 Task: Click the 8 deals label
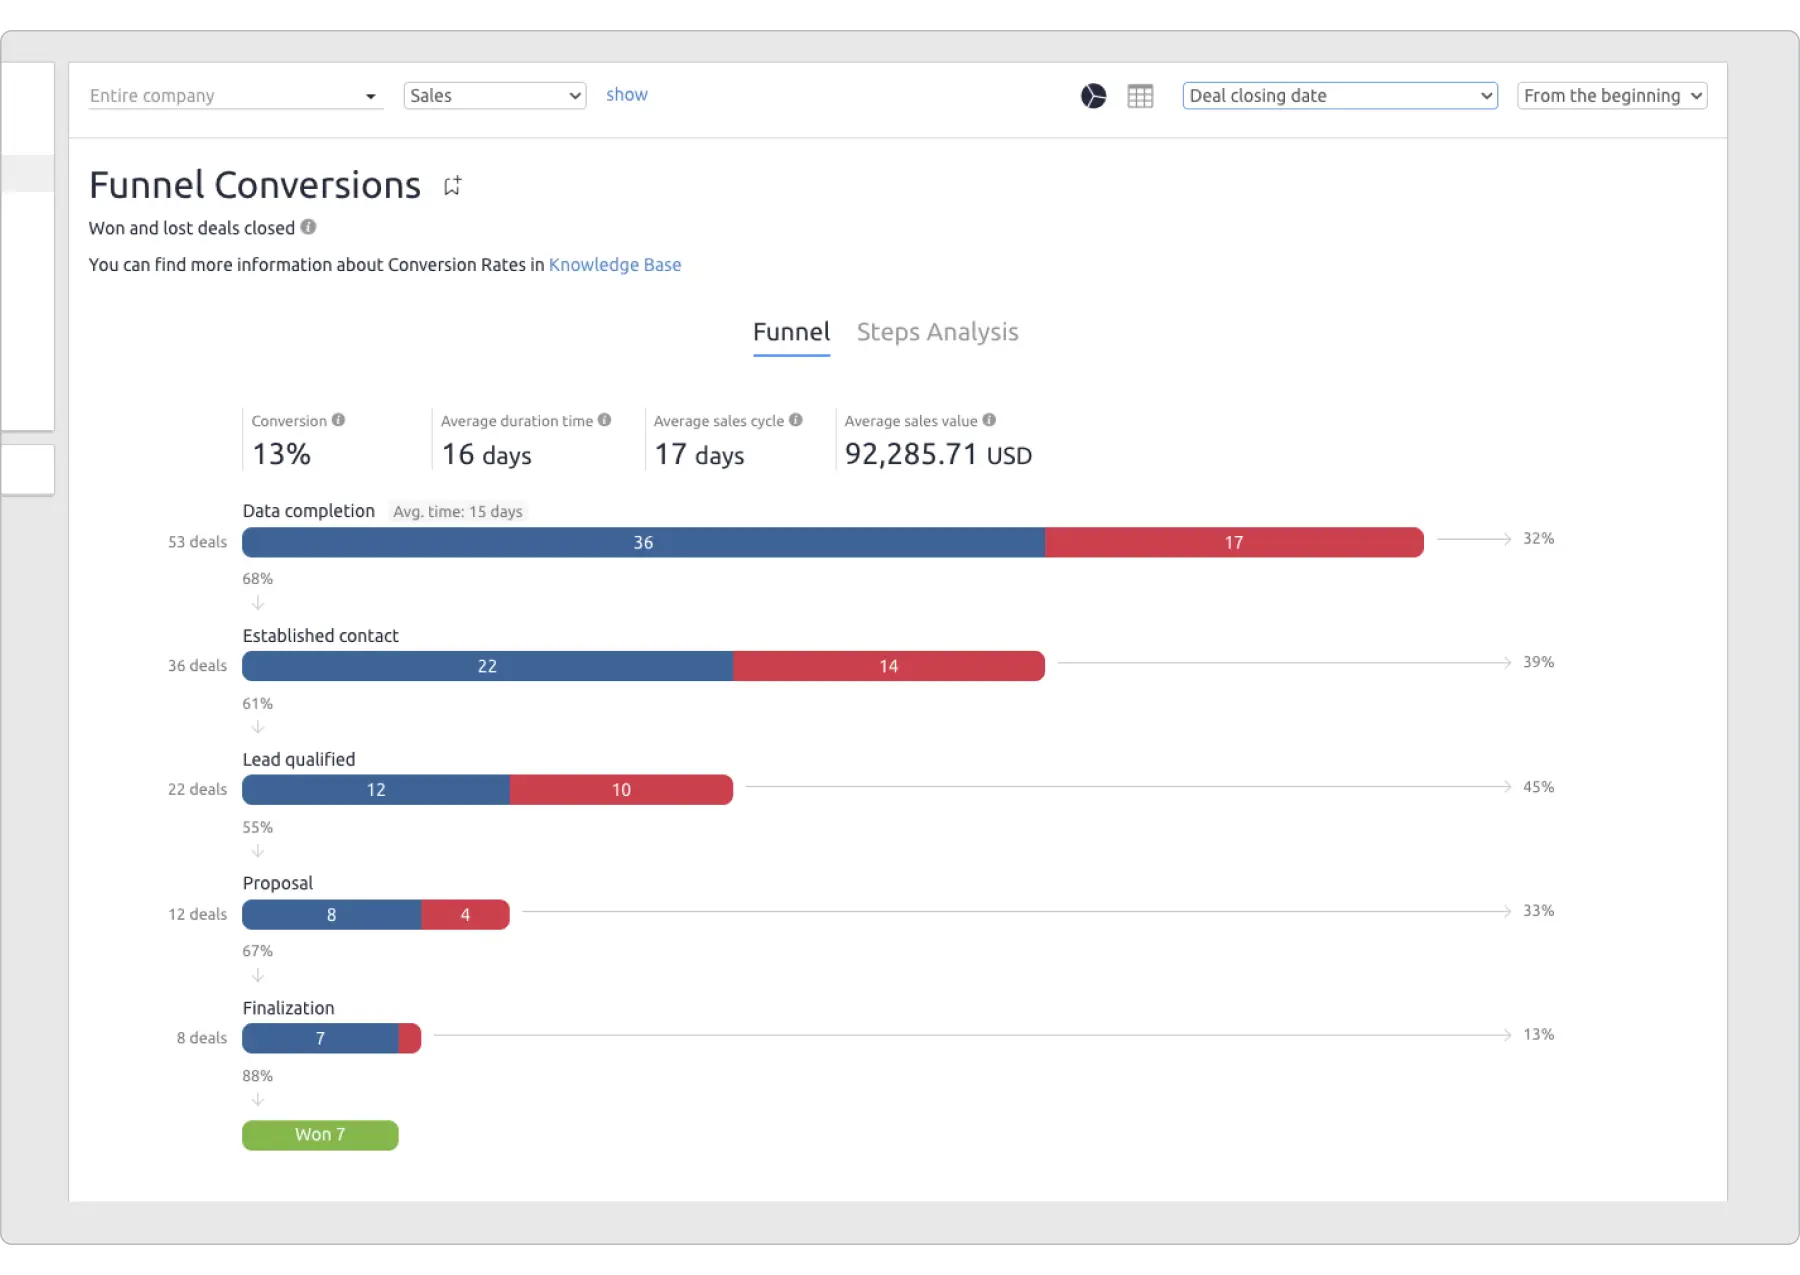tap(202, 1038)
